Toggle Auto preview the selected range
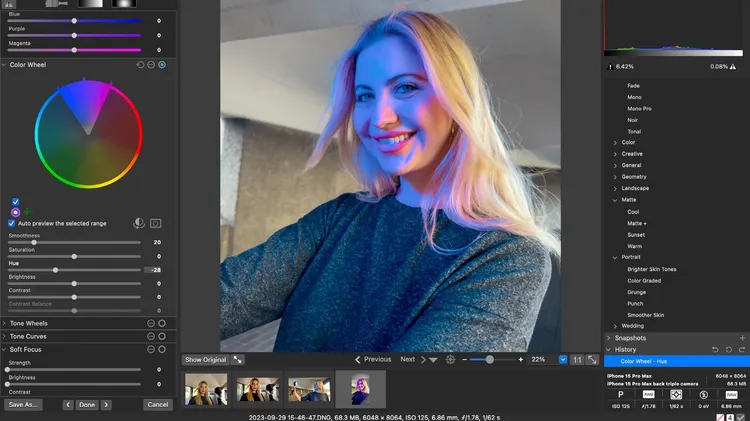Screen dimensions: 750x421 pos(11,223)
